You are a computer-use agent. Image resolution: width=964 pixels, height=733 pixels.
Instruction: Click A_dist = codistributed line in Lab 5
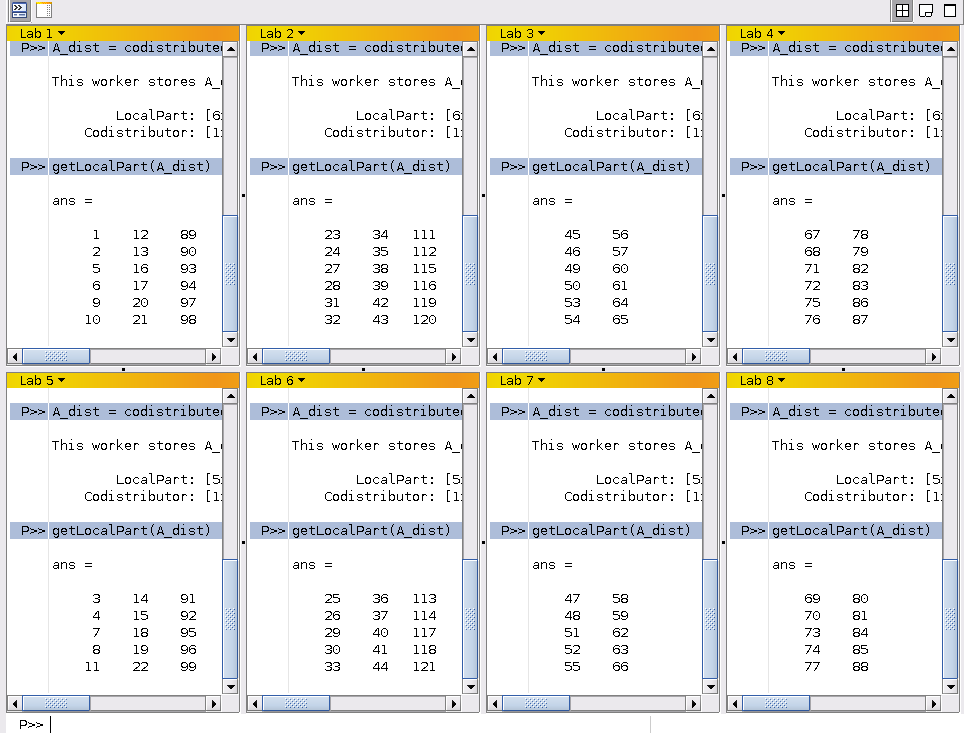point(136,411)
